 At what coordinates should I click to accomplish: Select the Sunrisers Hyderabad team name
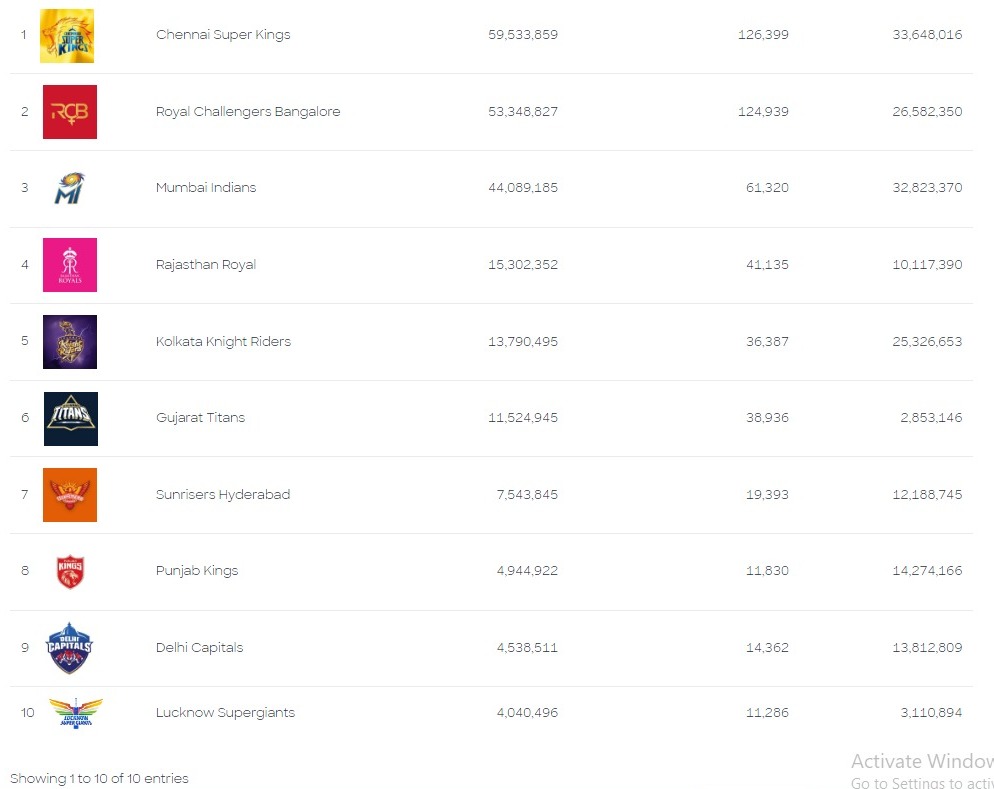click(223, 495)
